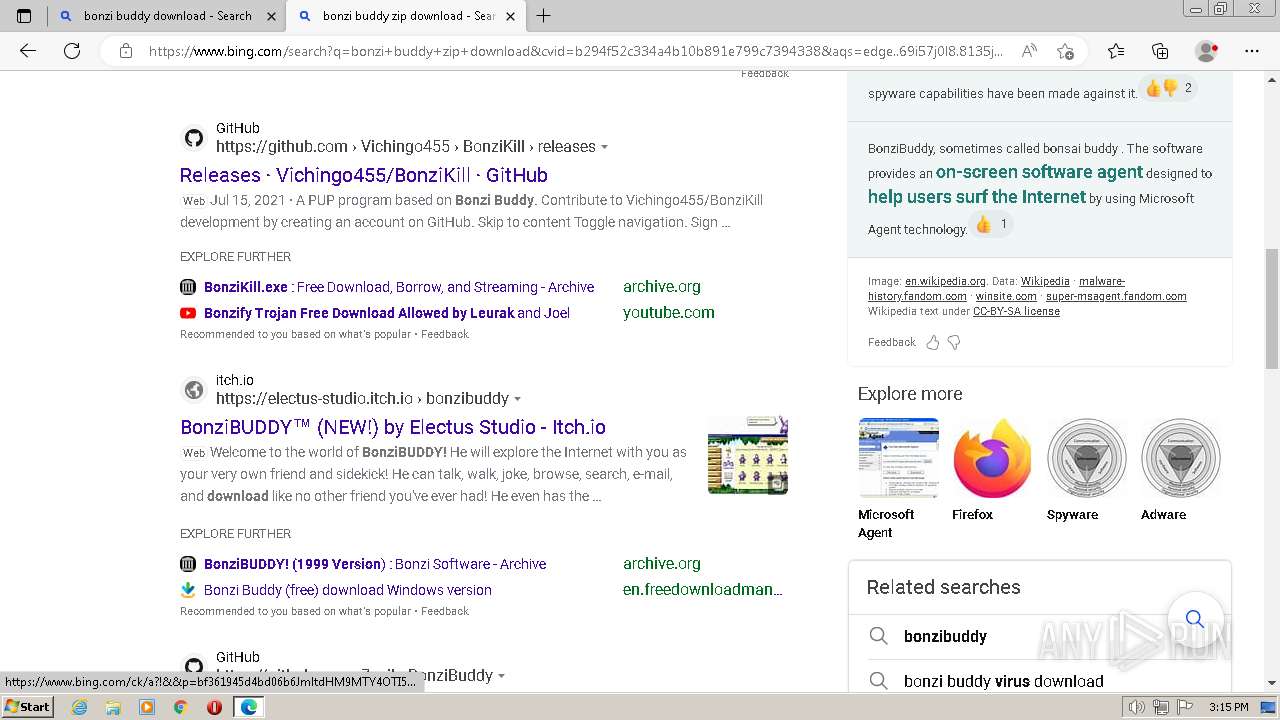This screenshot has width=1280, height=720.
Task: Launch Internet Explorer from taskbar
Action: (x=80, y=707)
